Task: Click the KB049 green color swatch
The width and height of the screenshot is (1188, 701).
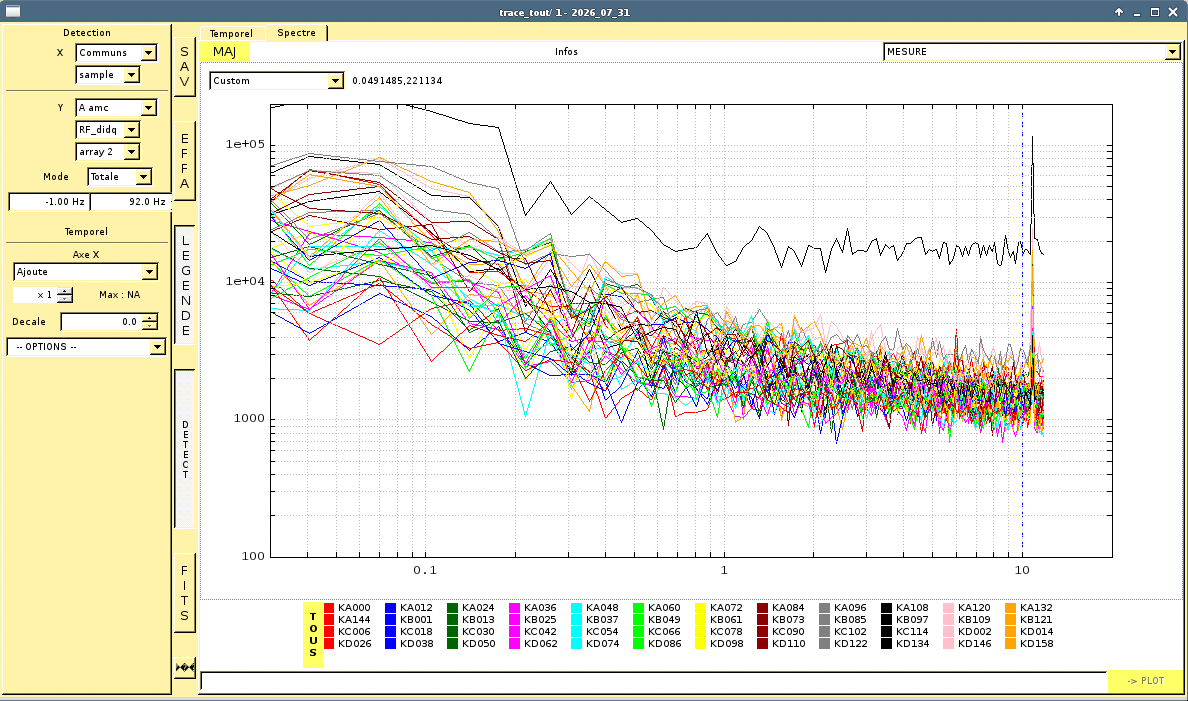Action: [638, 619]
